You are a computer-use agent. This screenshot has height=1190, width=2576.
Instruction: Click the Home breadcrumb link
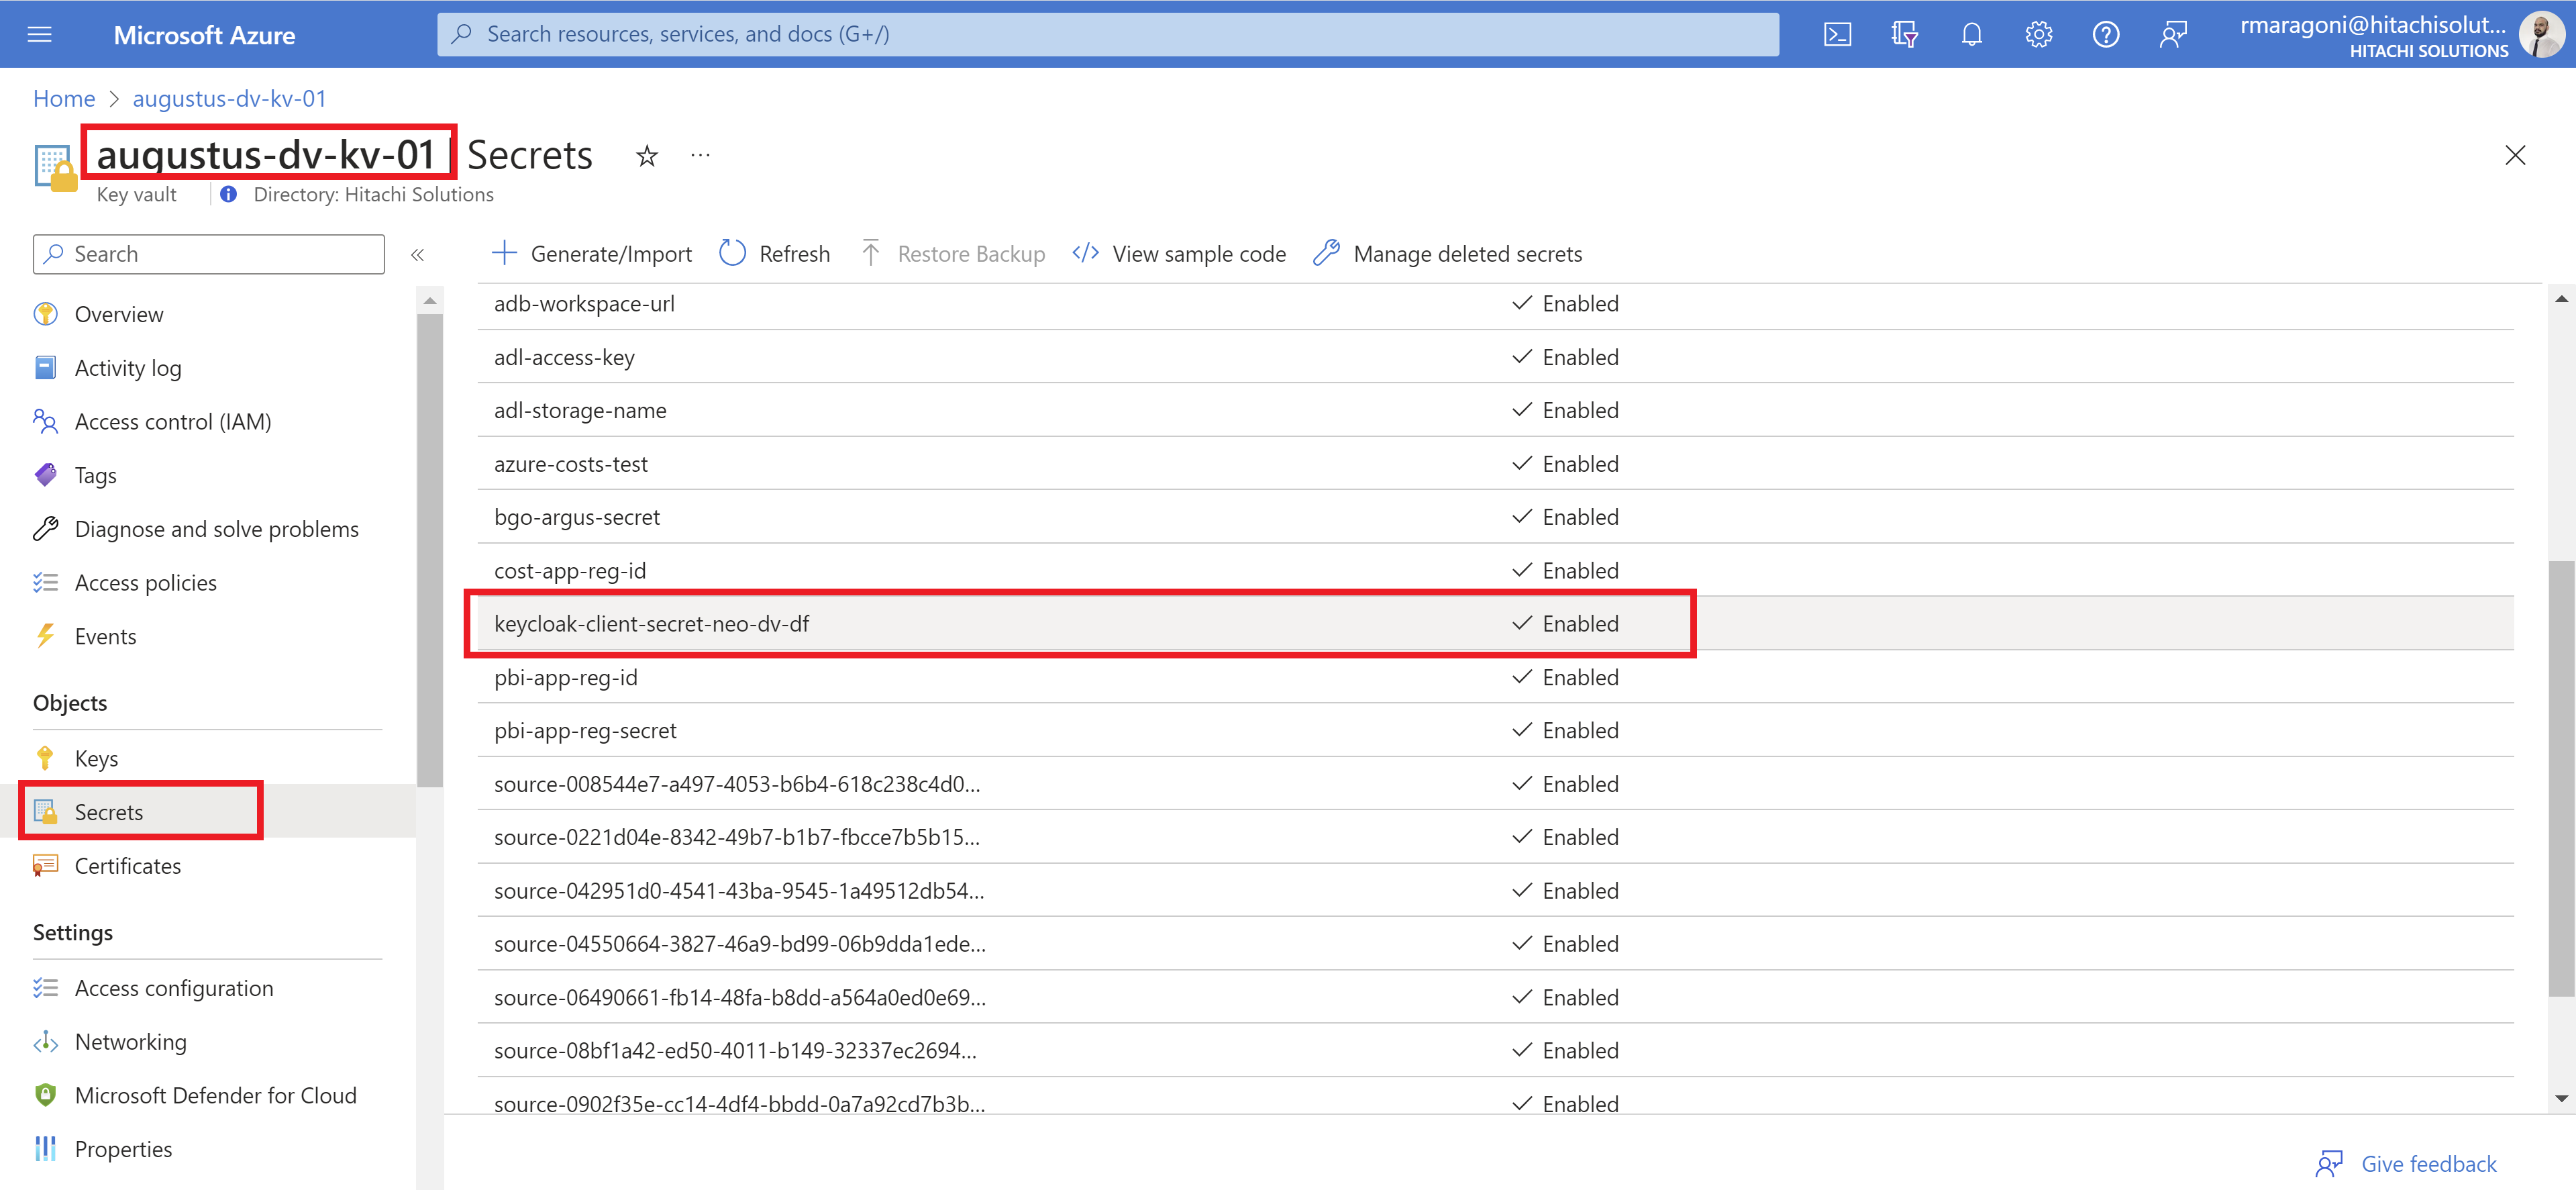(64, 99)
